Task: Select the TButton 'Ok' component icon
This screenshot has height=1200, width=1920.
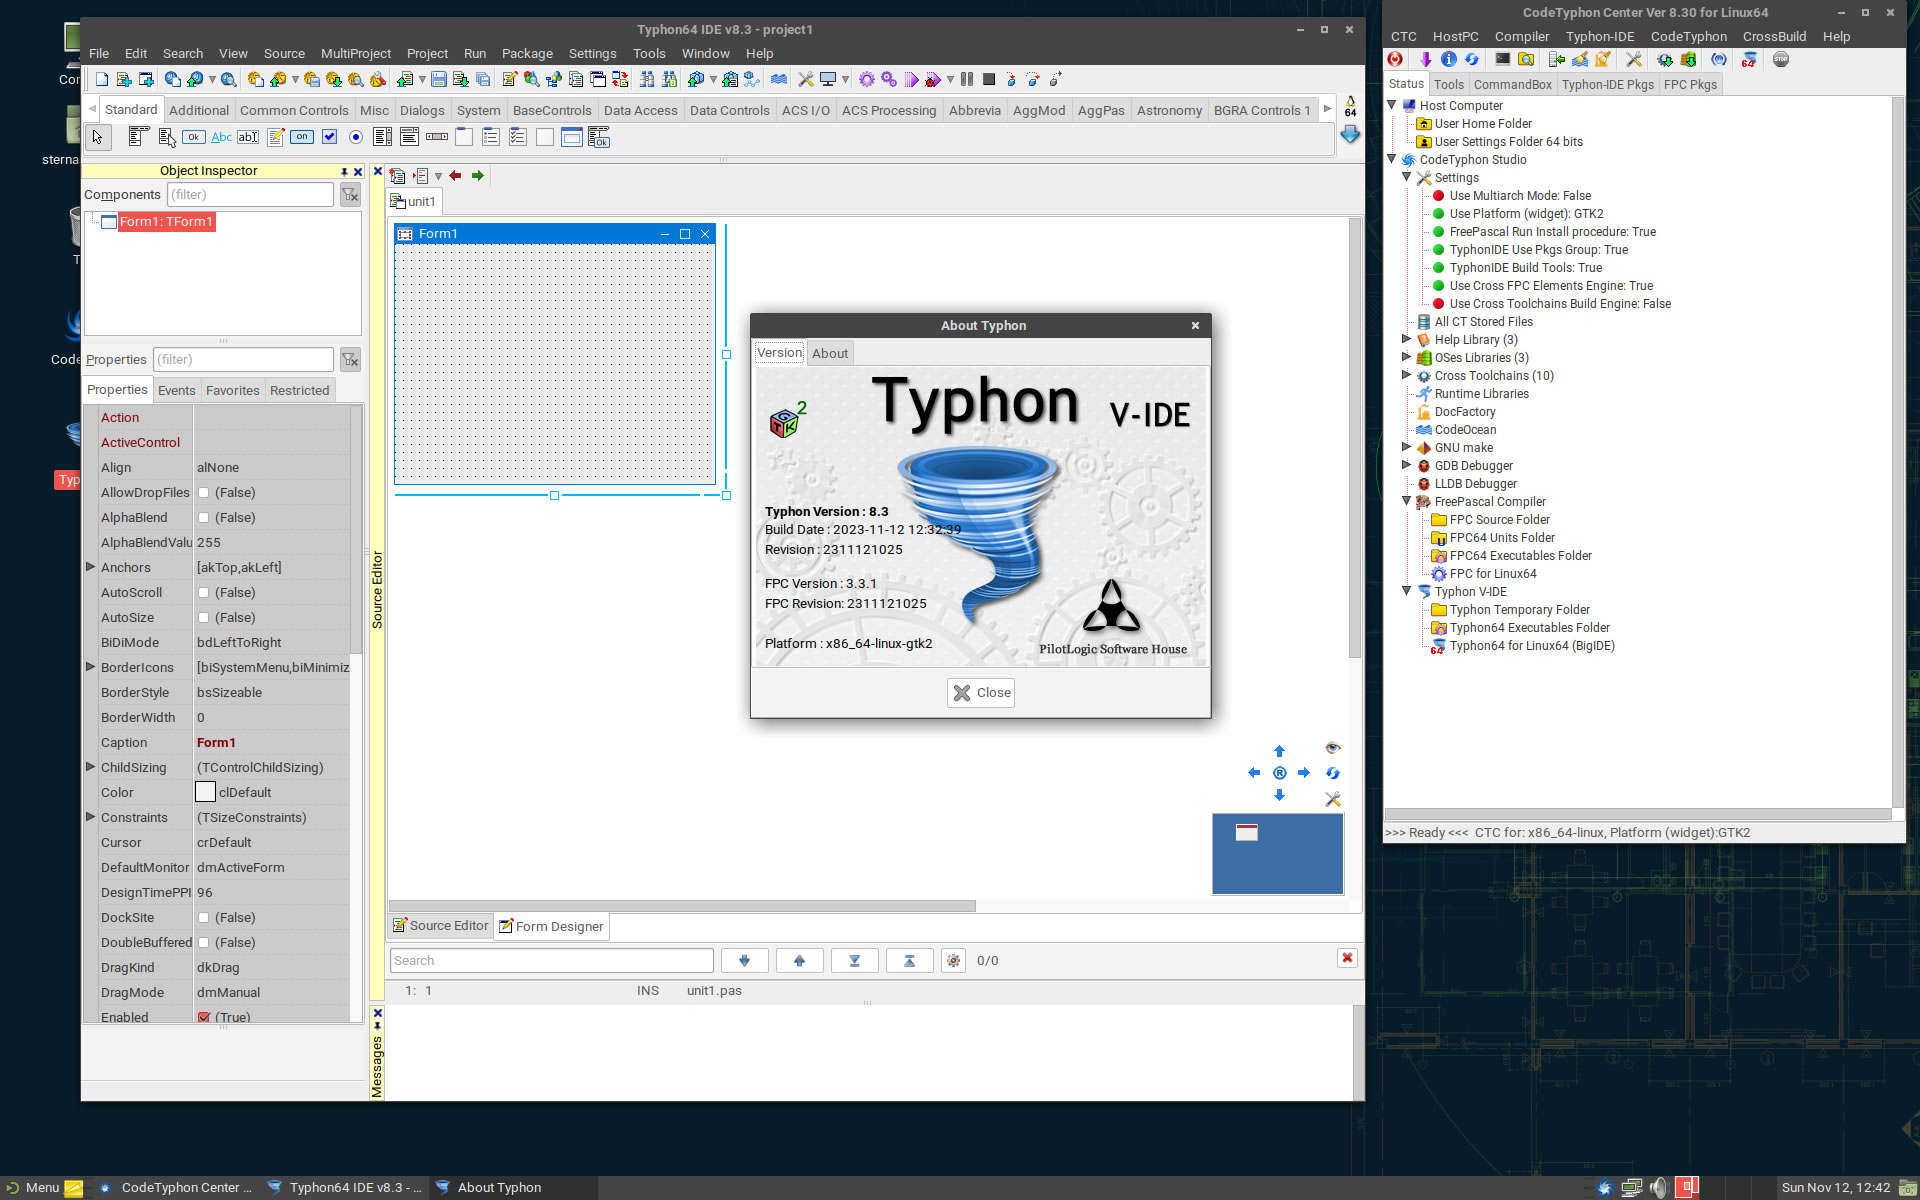Action: pos(194,137)
